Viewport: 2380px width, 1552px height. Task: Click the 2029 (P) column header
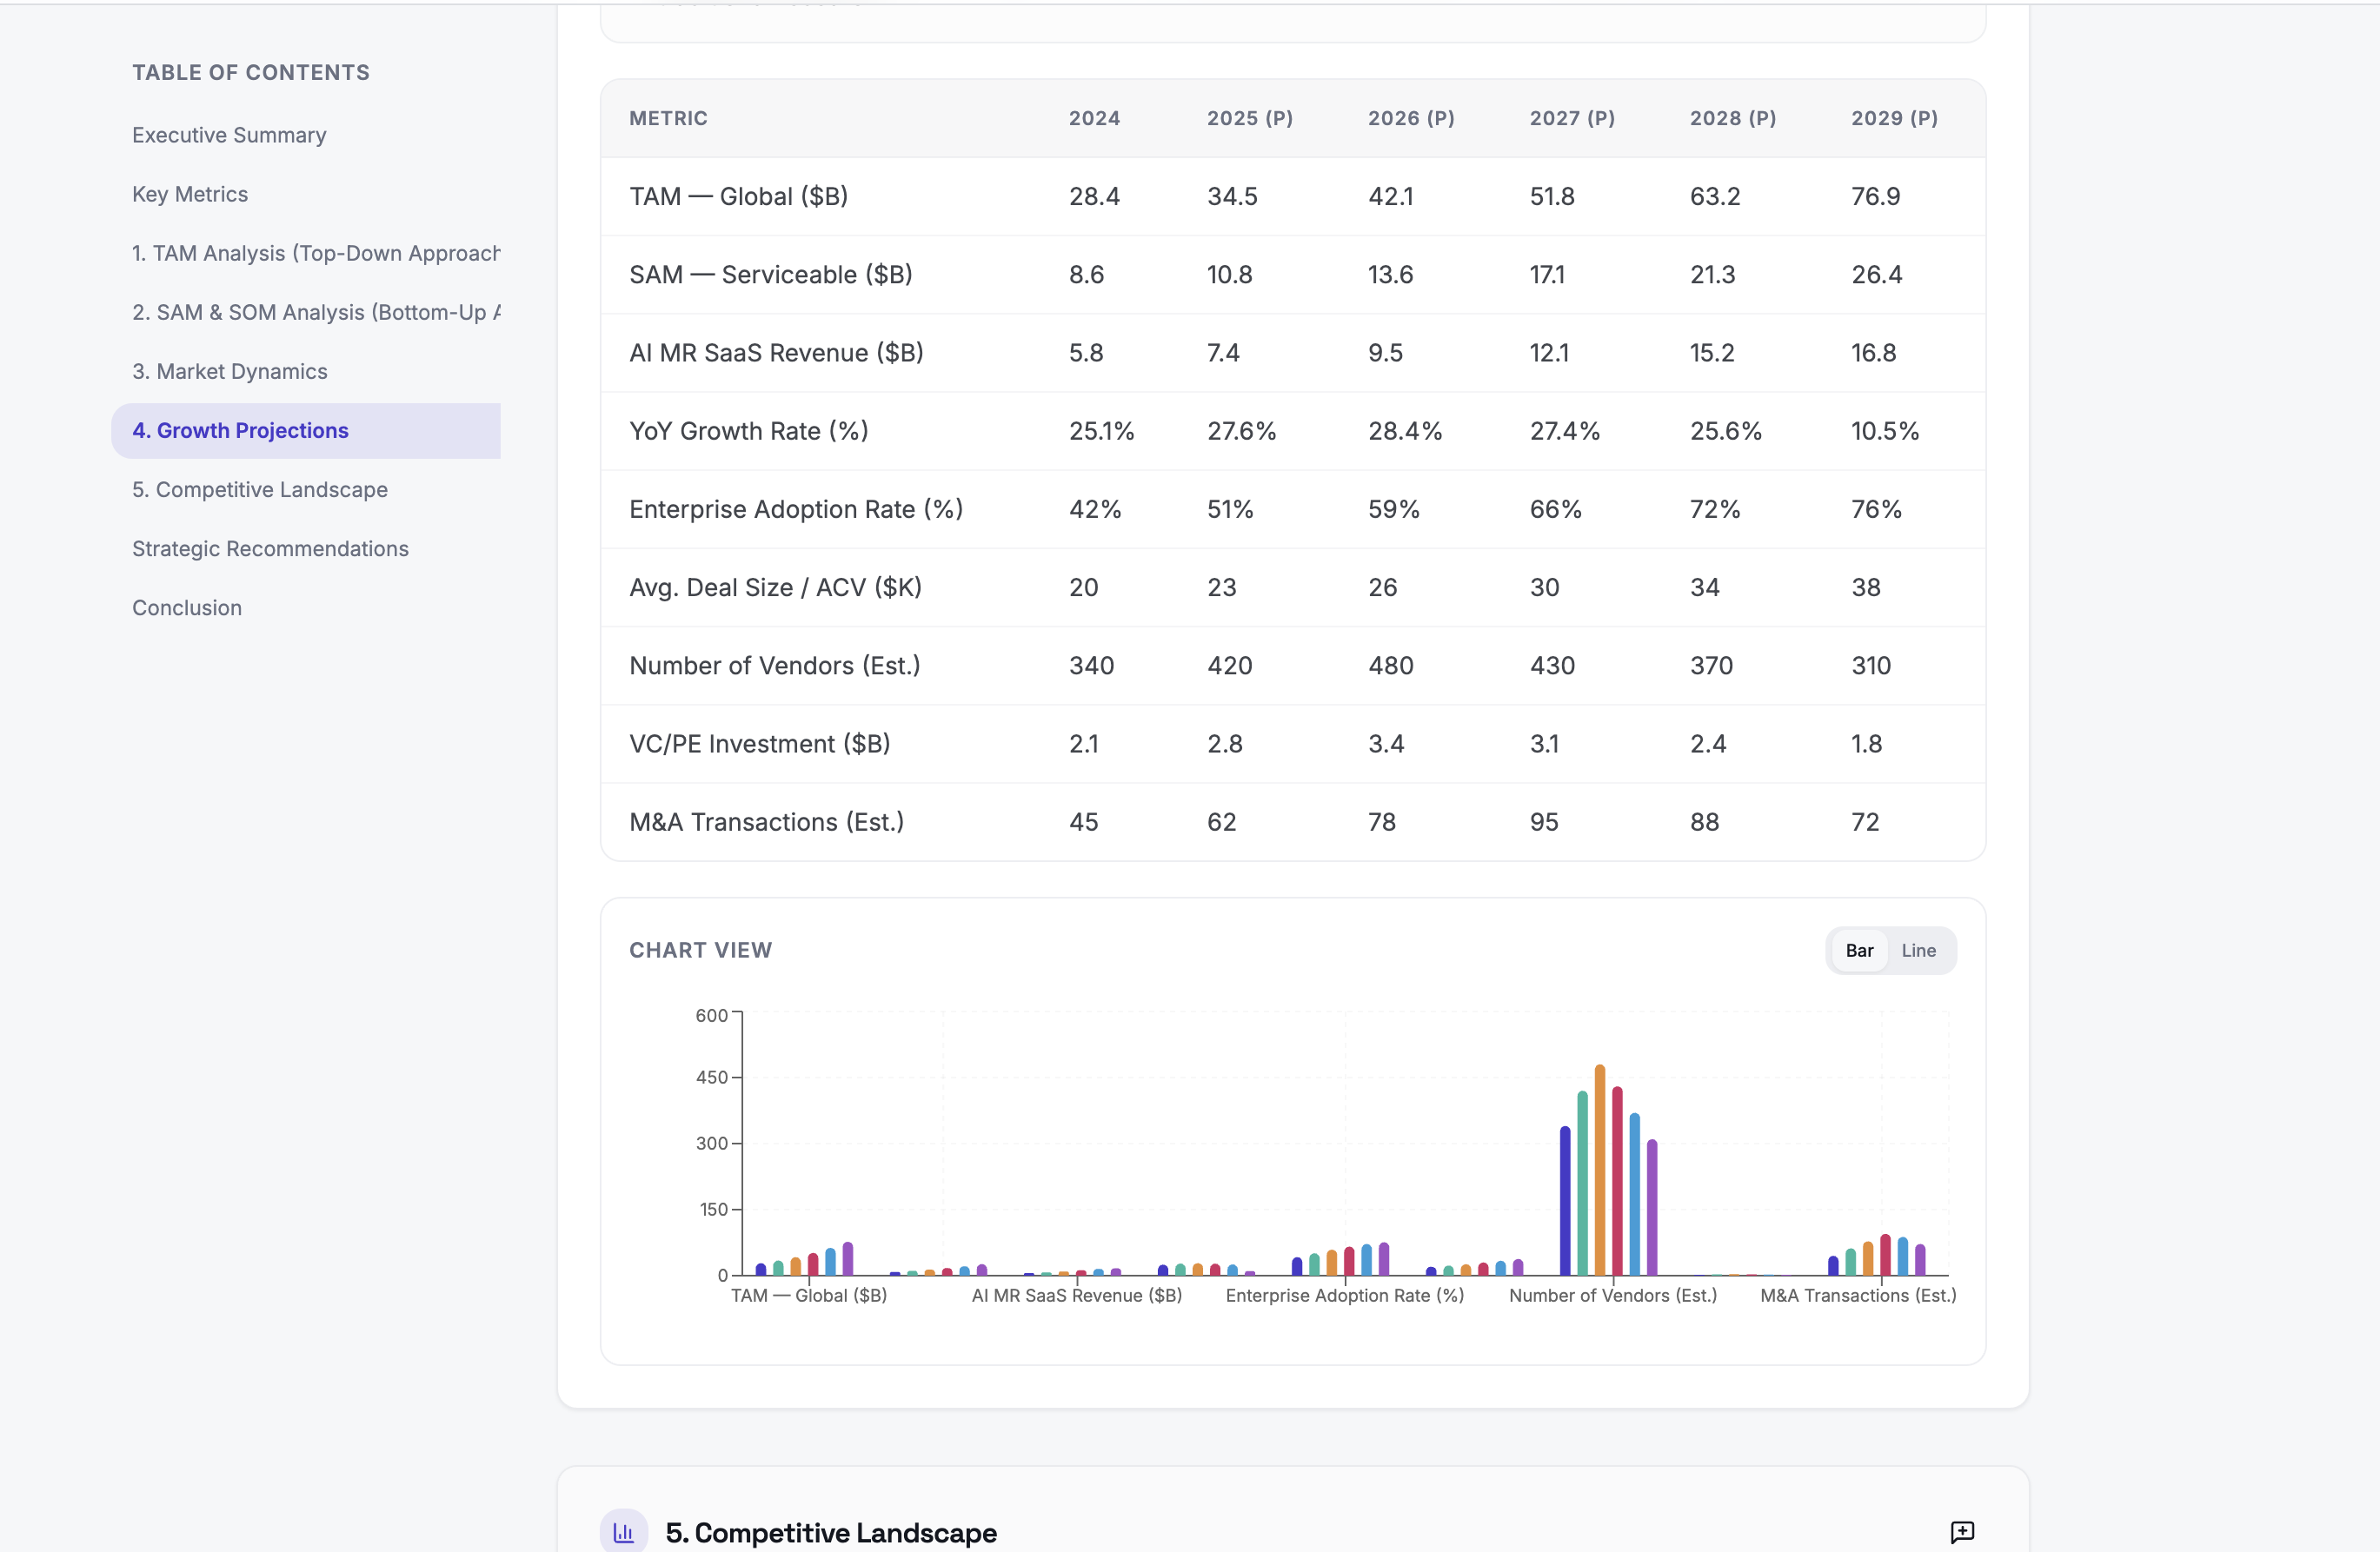(x=1894, y=118)
